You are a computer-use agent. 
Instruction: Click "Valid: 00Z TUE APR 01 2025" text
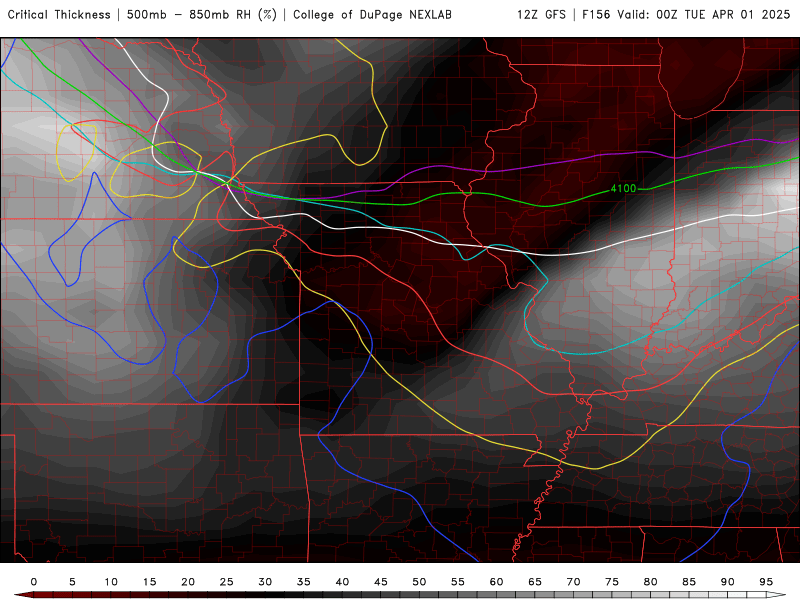point(704,15)
